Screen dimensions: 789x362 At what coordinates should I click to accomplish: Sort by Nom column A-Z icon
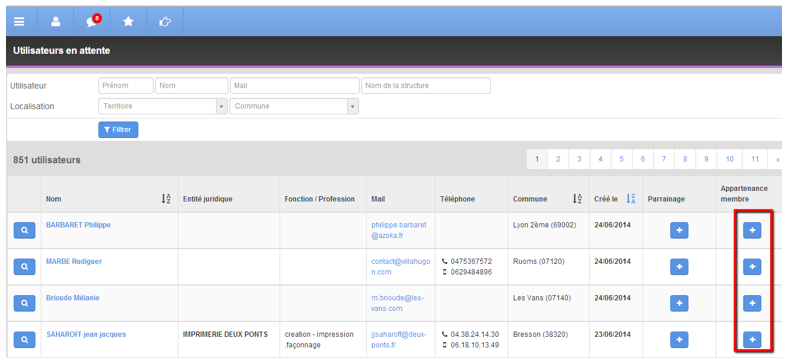166,199
